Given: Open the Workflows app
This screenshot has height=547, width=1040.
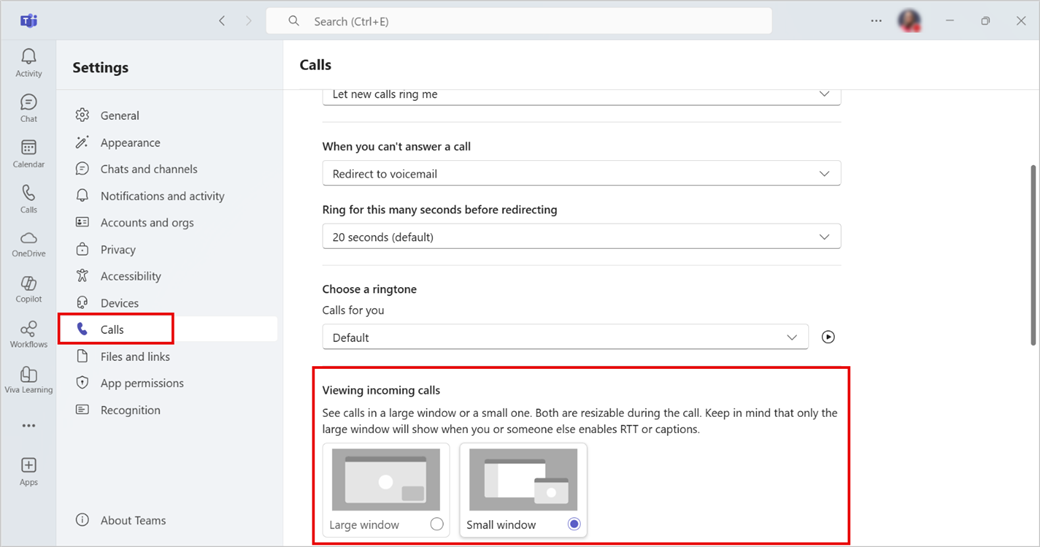Looking at the screenshot, I should click(29, 335).
